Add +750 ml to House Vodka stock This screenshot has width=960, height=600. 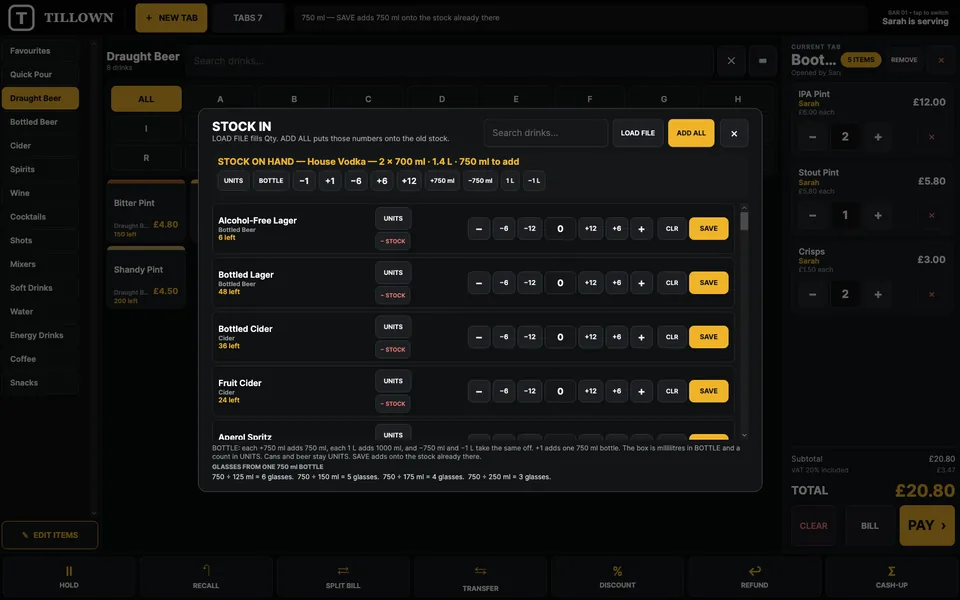point(442,181)
